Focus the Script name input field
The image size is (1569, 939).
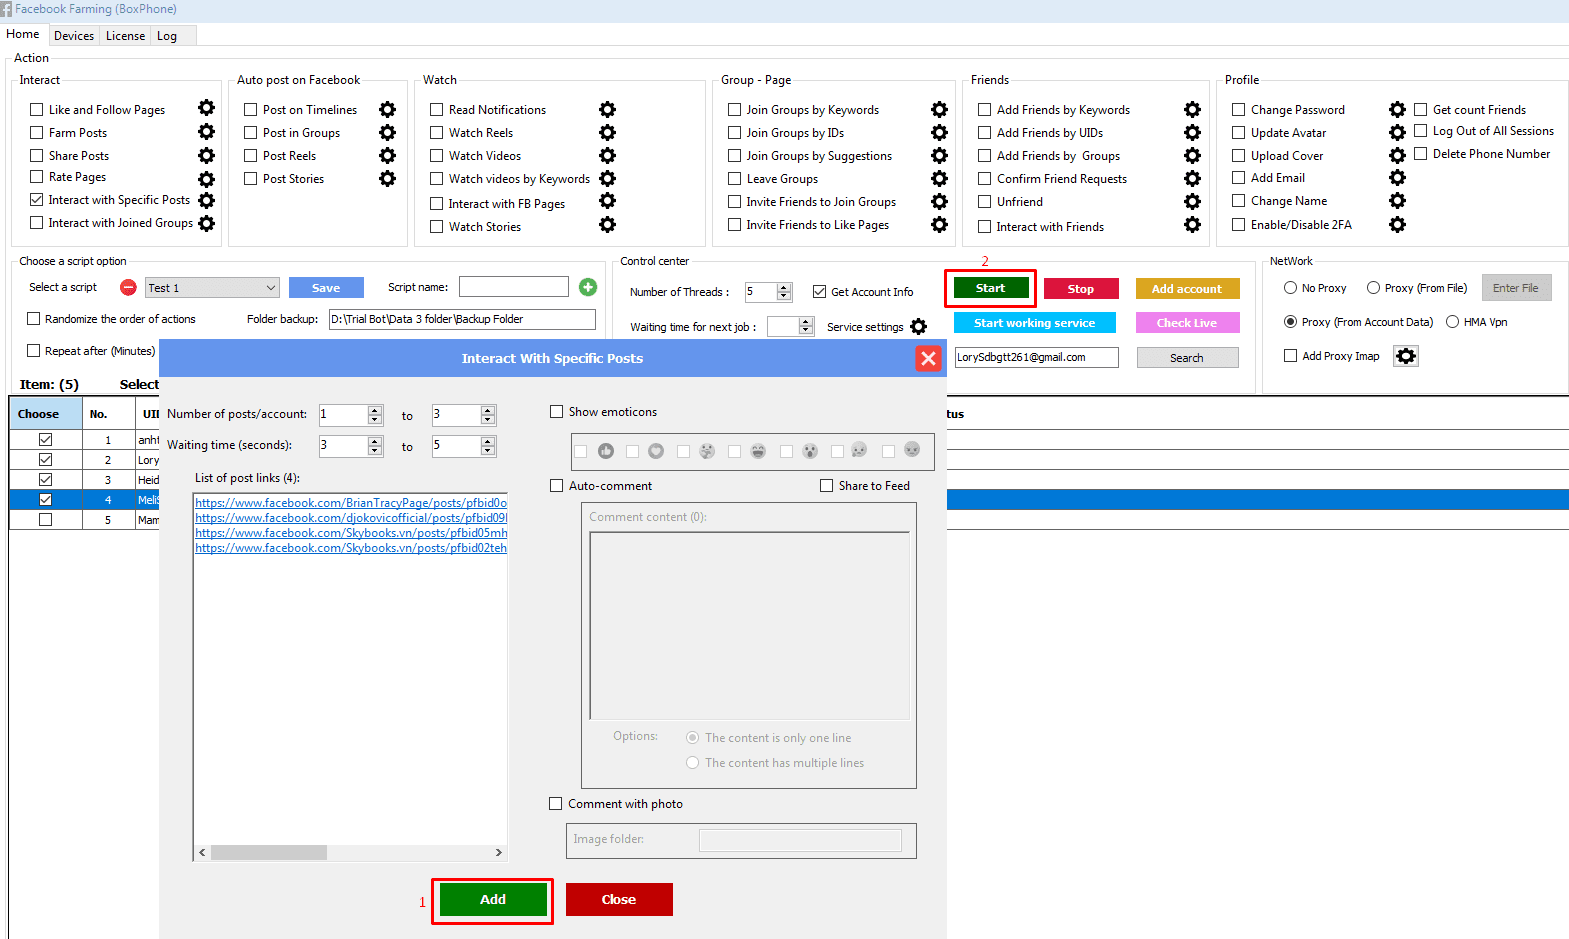514,287
